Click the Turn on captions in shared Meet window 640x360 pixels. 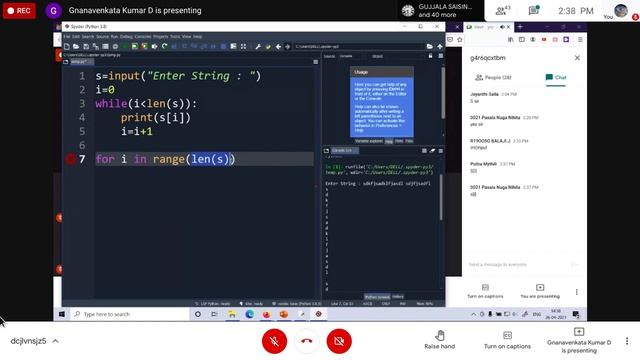coord(485,291)
